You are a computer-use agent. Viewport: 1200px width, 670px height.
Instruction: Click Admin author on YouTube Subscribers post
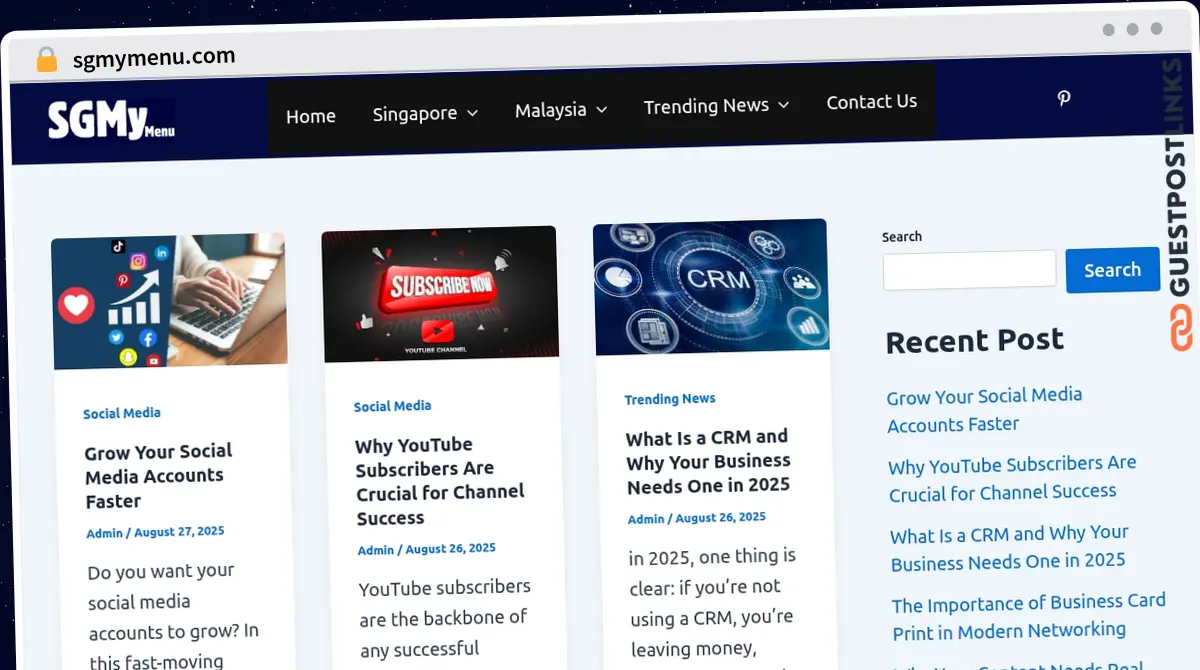pos(376,550)
